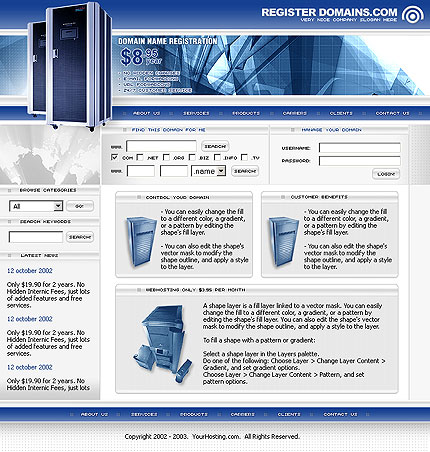The image size is (430, 452).
Task: Click the Find This Domain For Me heading
Action: click(168, 130)
